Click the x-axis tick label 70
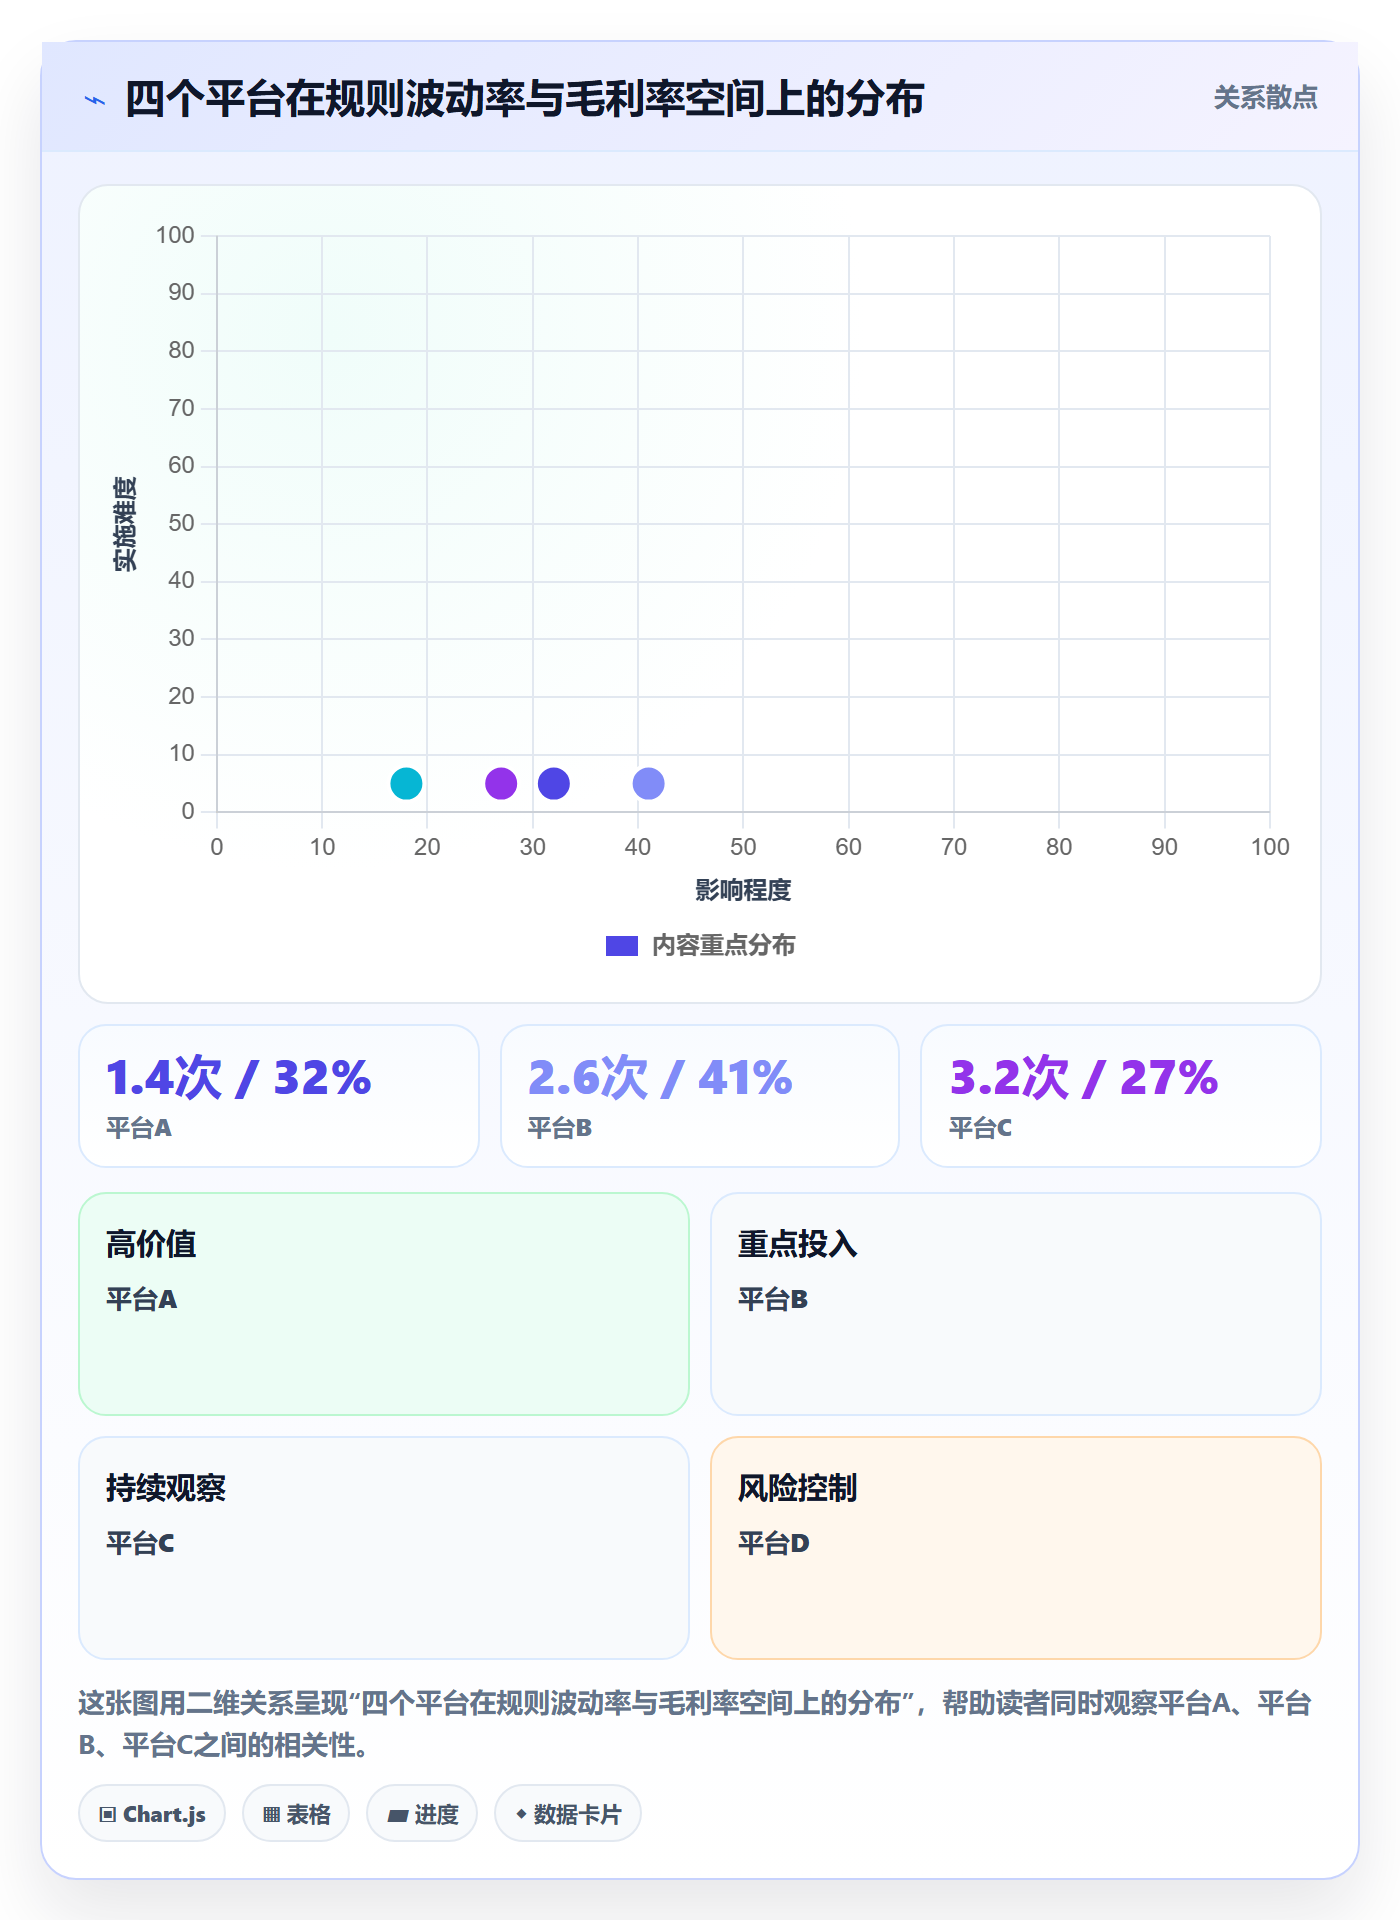Screen dimensions: 1400x1920 click(954, 847)
